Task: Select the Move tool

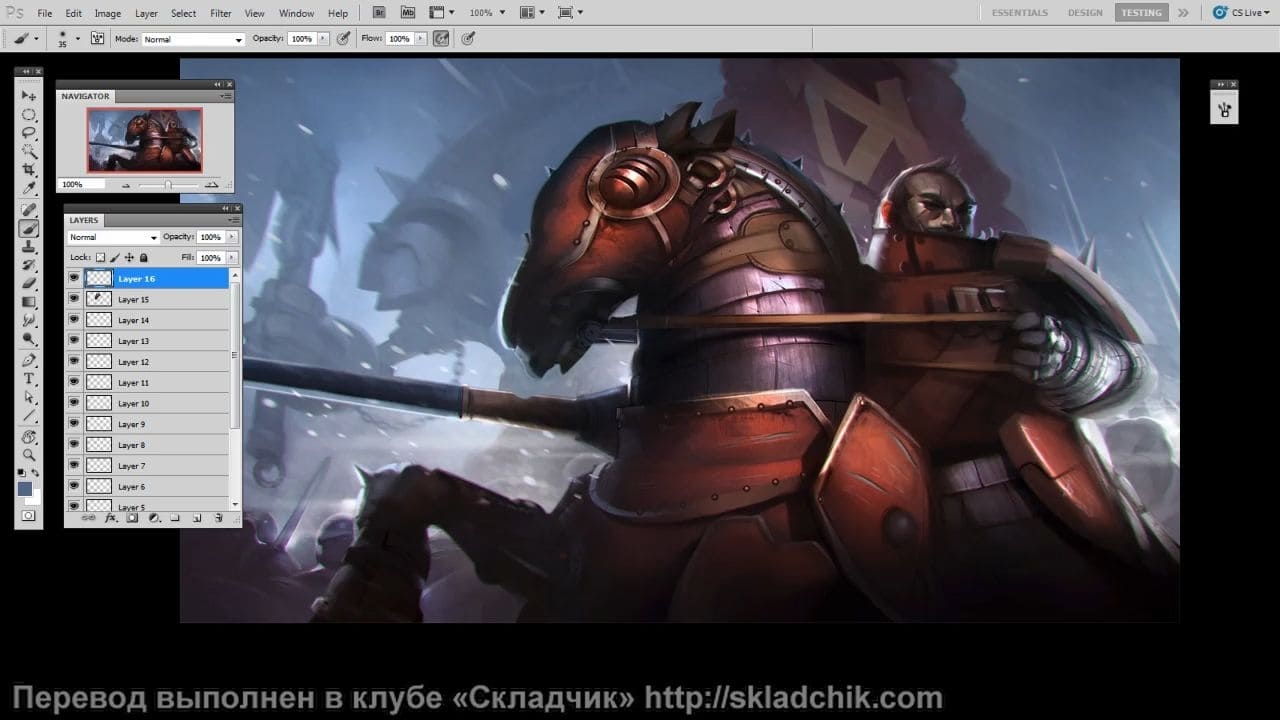Action: coord(29,95)
